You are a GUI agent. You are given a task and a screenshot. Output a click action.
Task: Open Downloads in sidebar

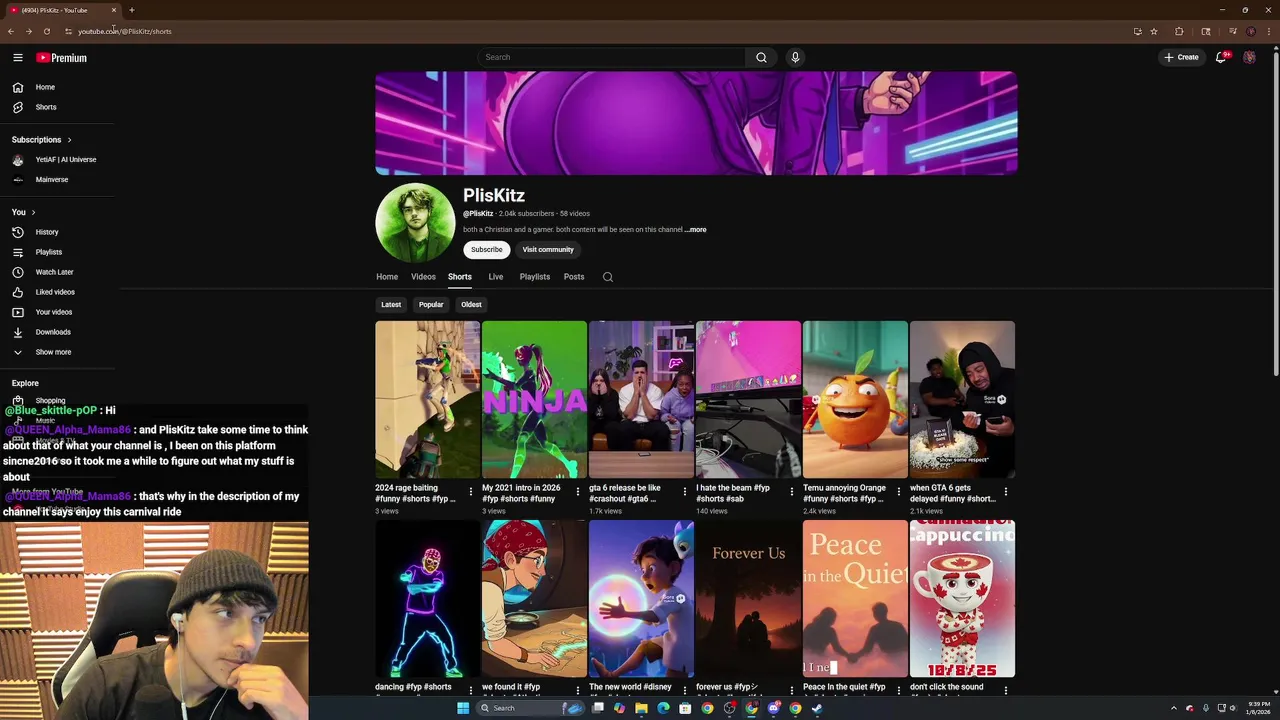pos(52,332)
